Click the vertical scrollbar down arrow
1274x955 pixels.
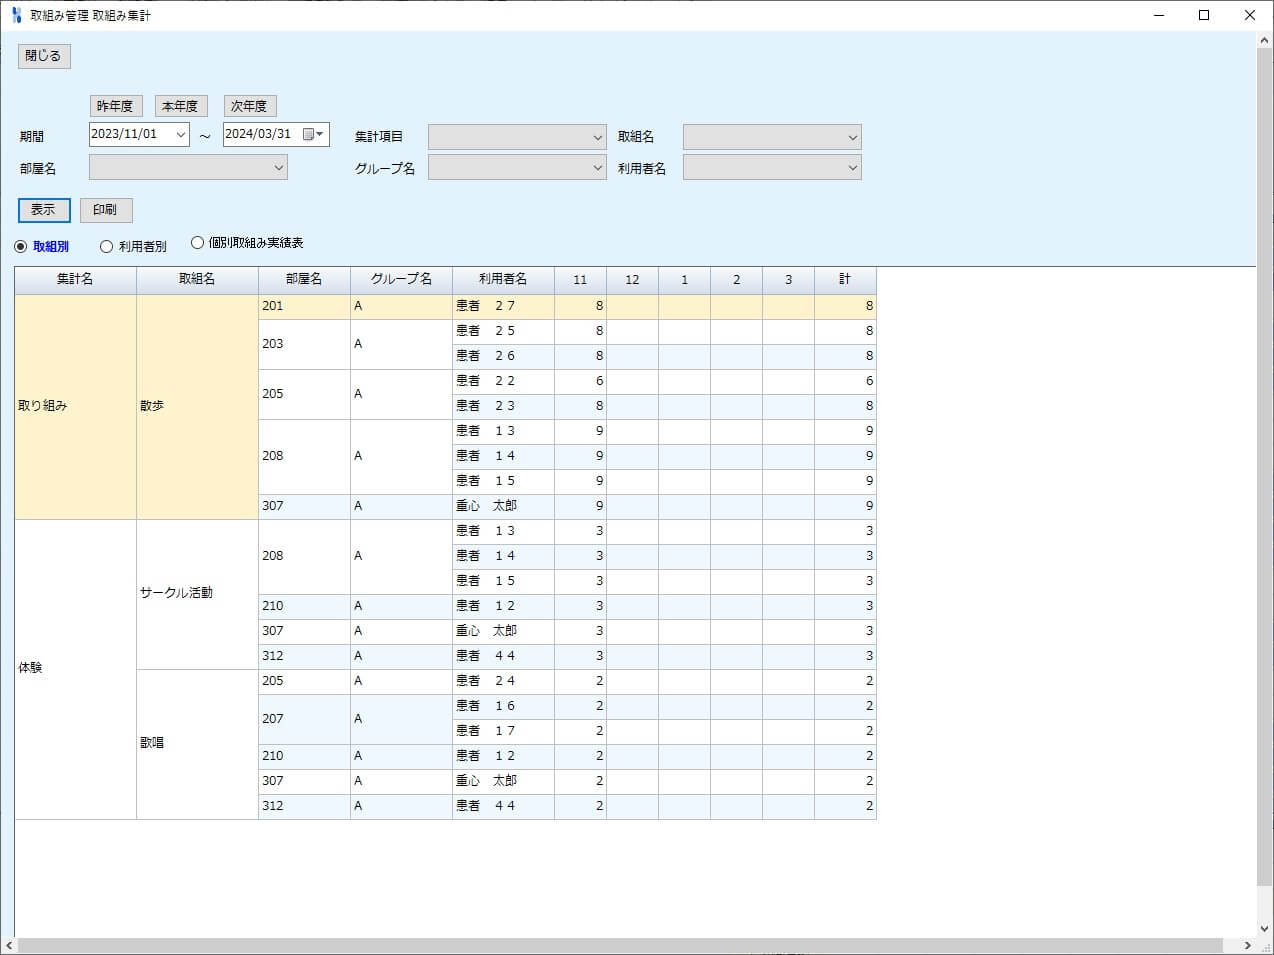(x=1265, y=929)
